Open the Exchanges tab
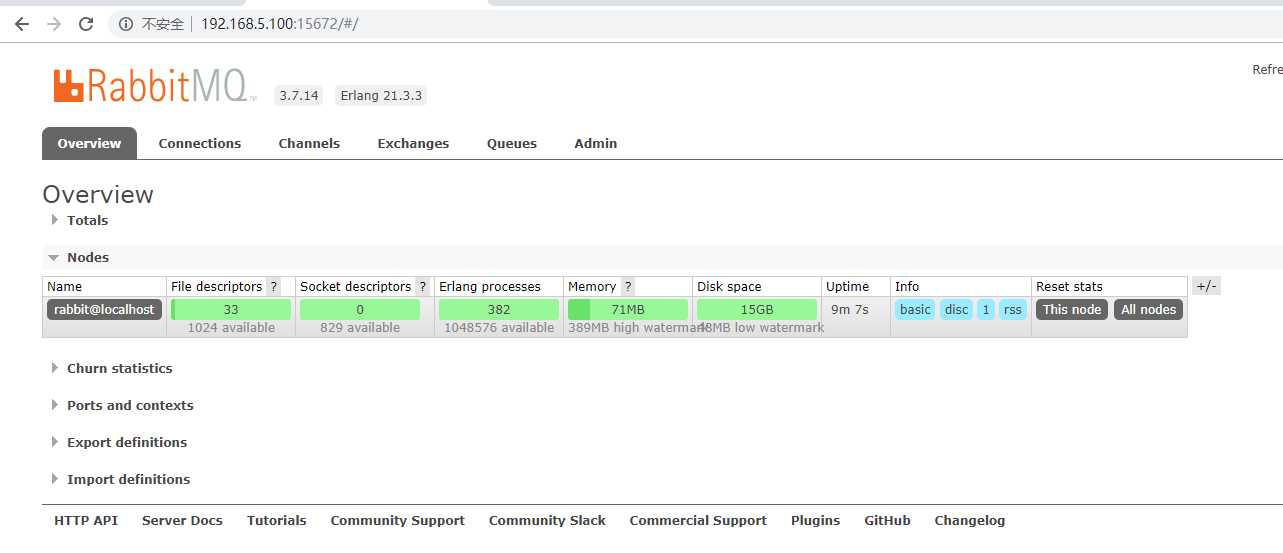Screen dimensions: 1283x553 [413, 143]
